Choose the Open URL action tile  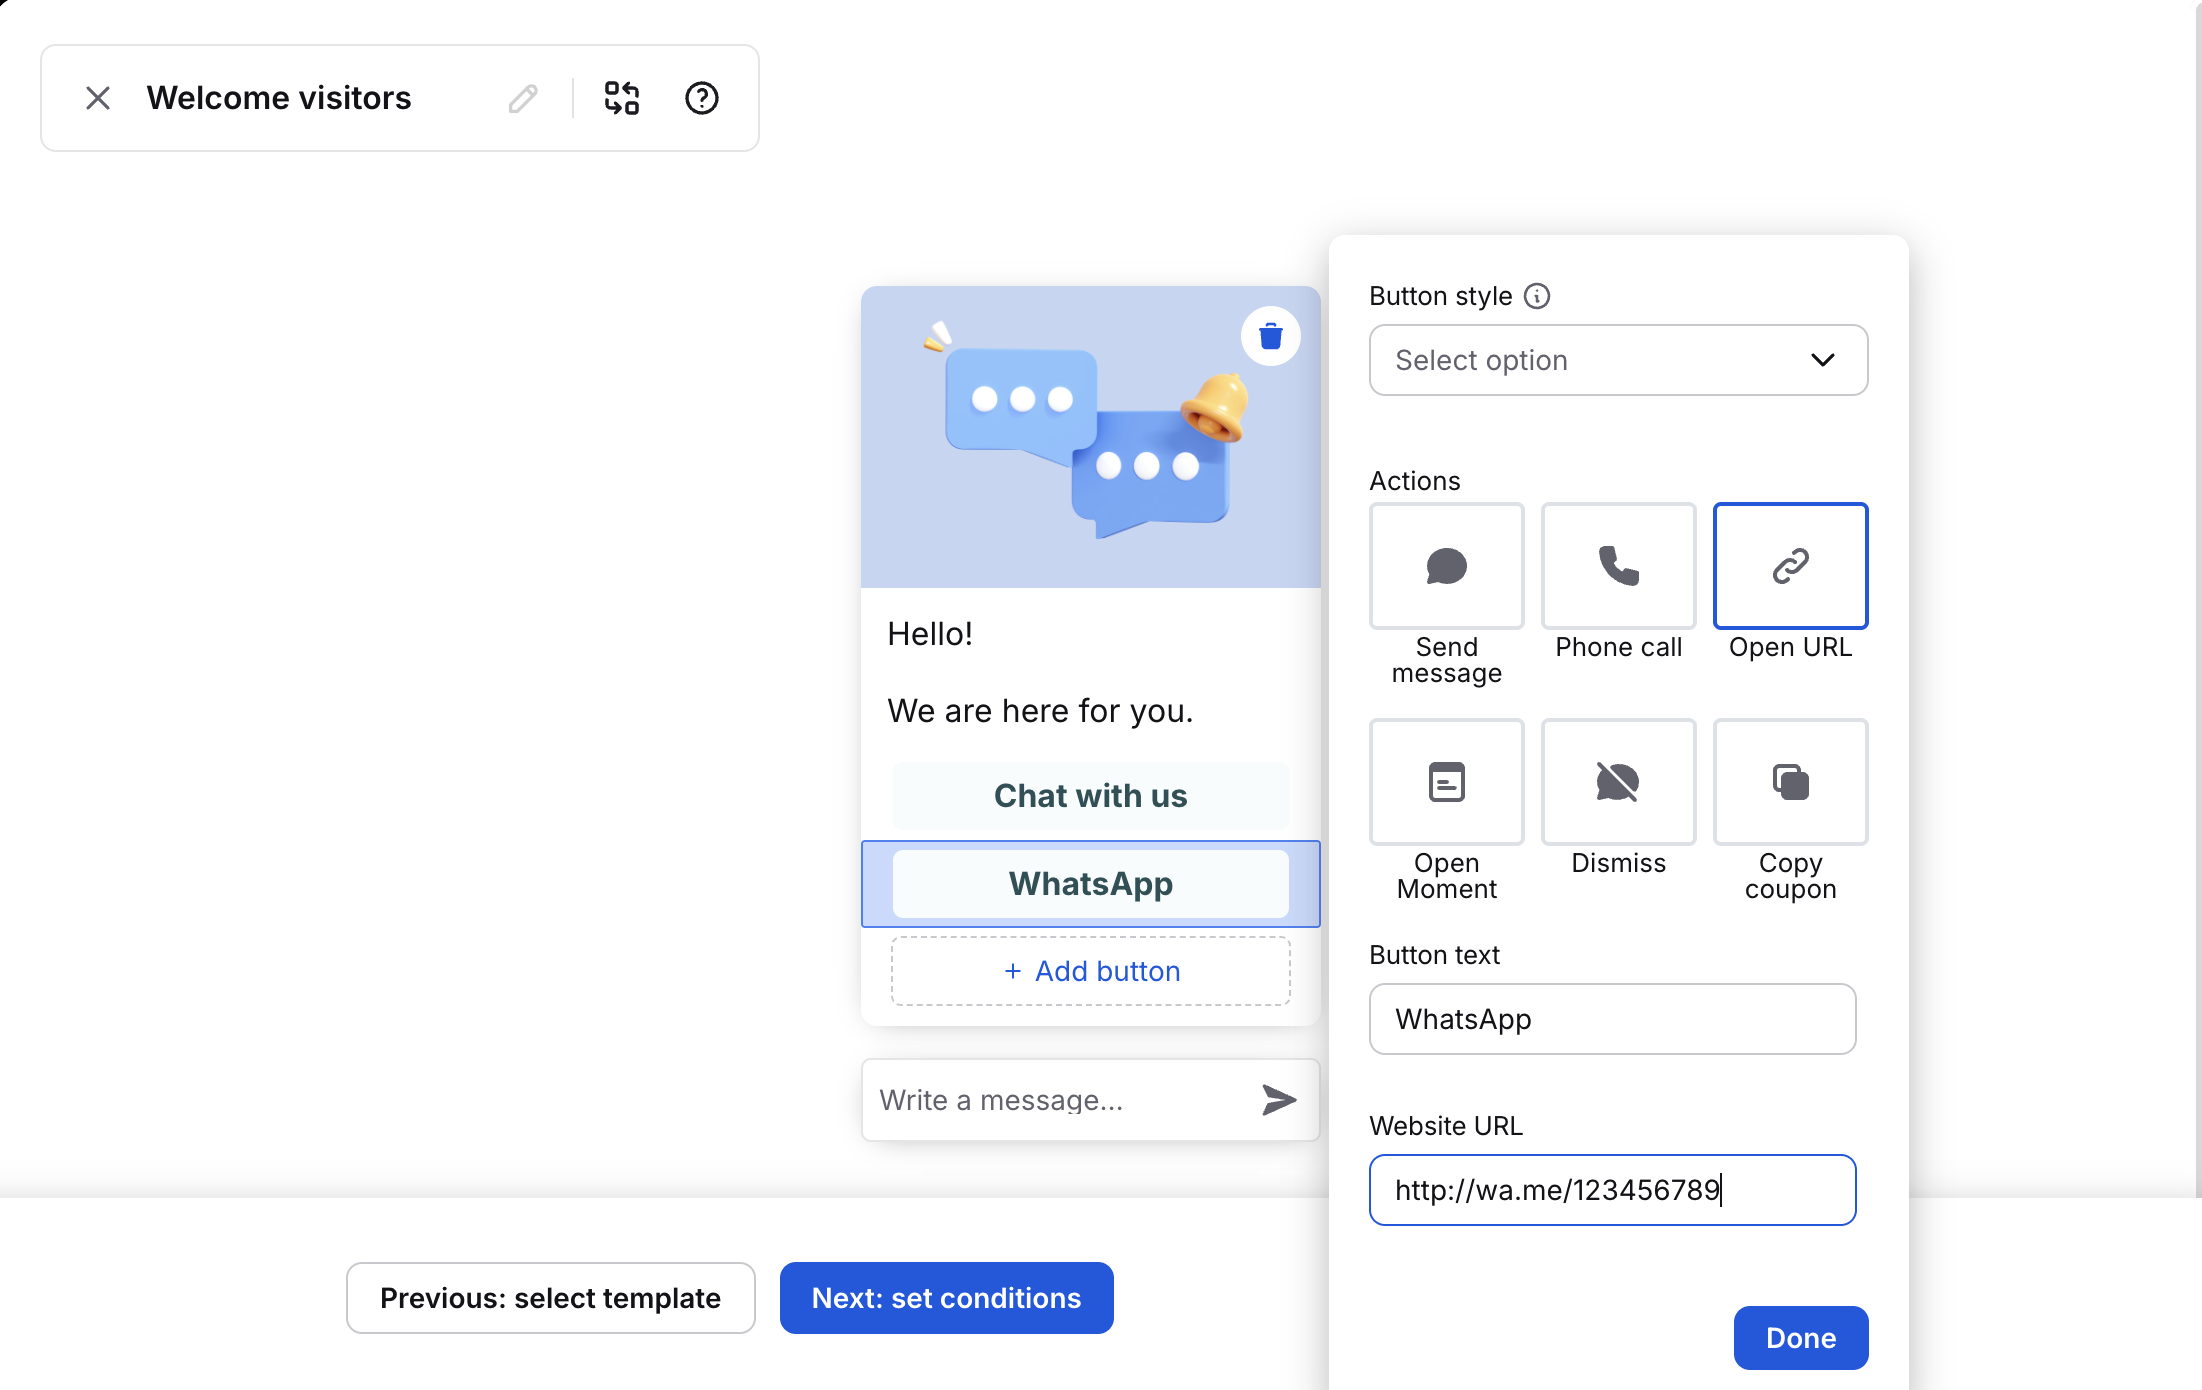[x=1790, y=566]
